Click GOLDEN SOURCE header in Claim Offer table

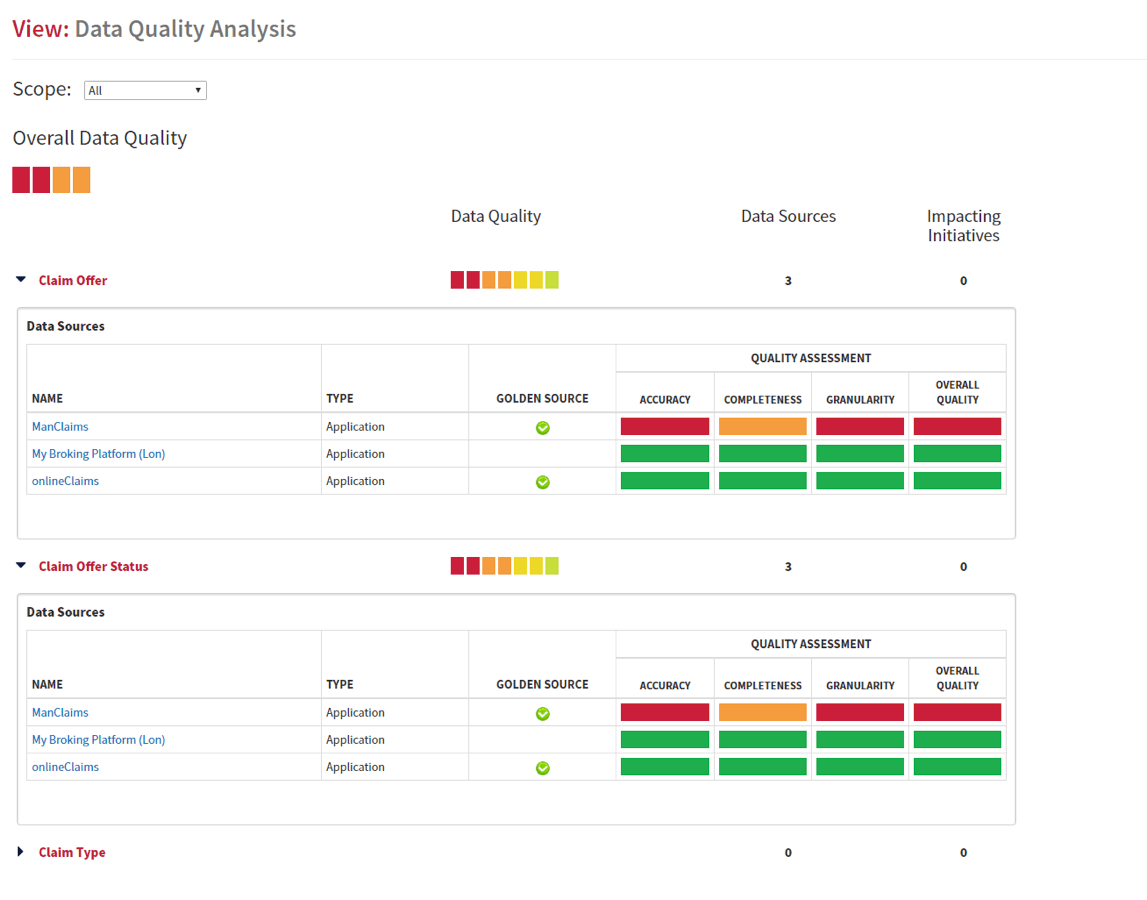click(x=542, y=399)
